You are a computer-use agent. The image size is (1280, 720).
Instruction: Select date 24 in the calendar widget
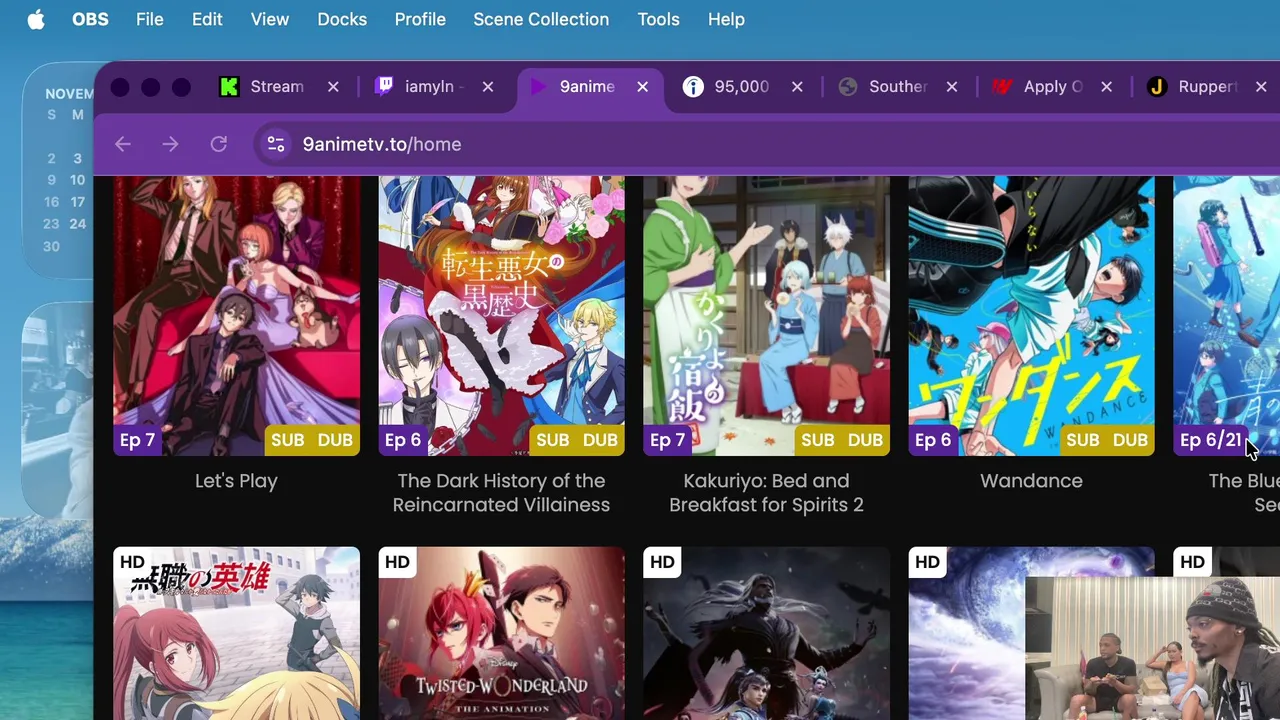[x=77, y=224]
